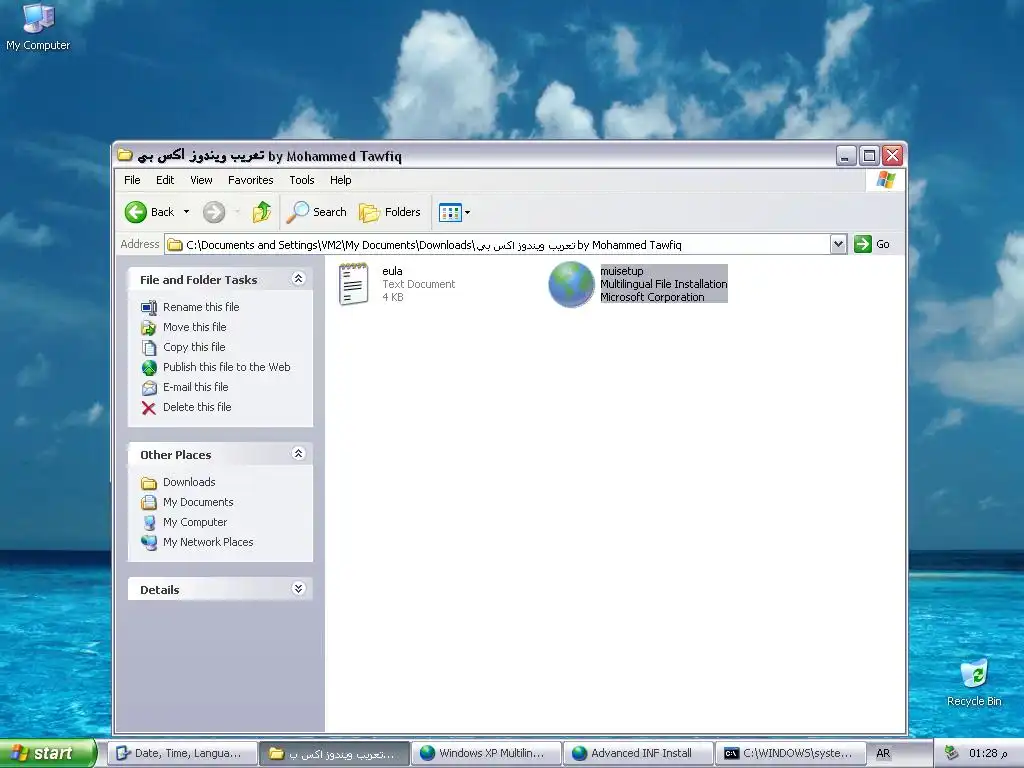Toggle the Folders pane button

point(390,212)
